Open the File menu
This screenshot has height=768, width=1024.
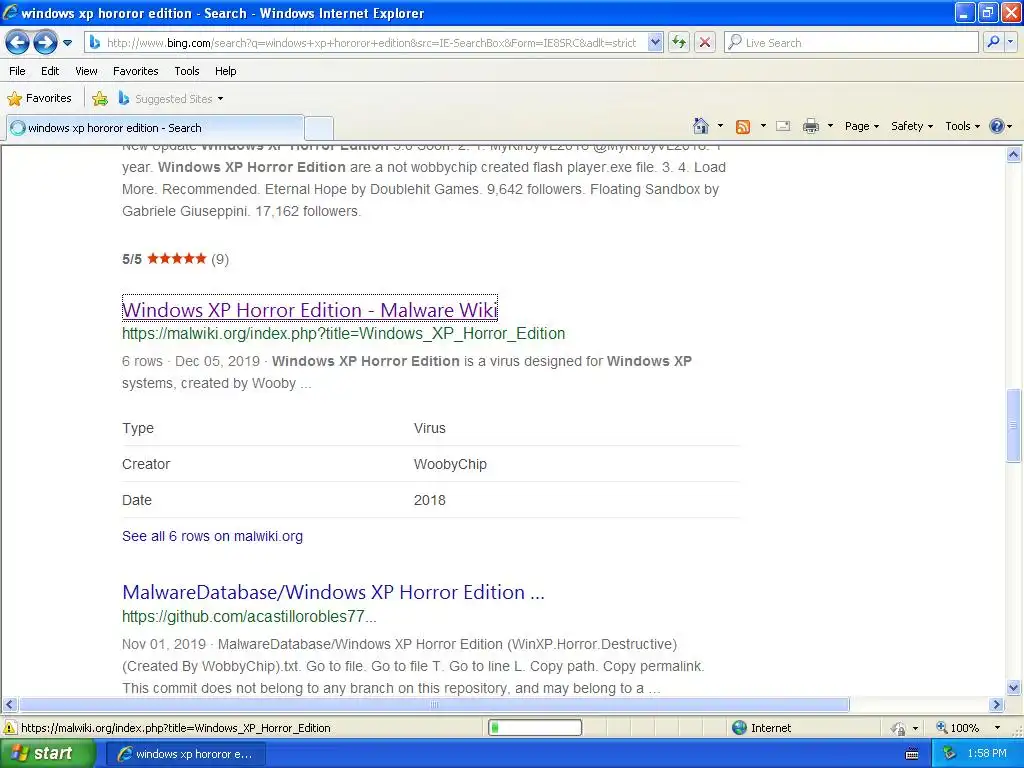click(18, 71)
